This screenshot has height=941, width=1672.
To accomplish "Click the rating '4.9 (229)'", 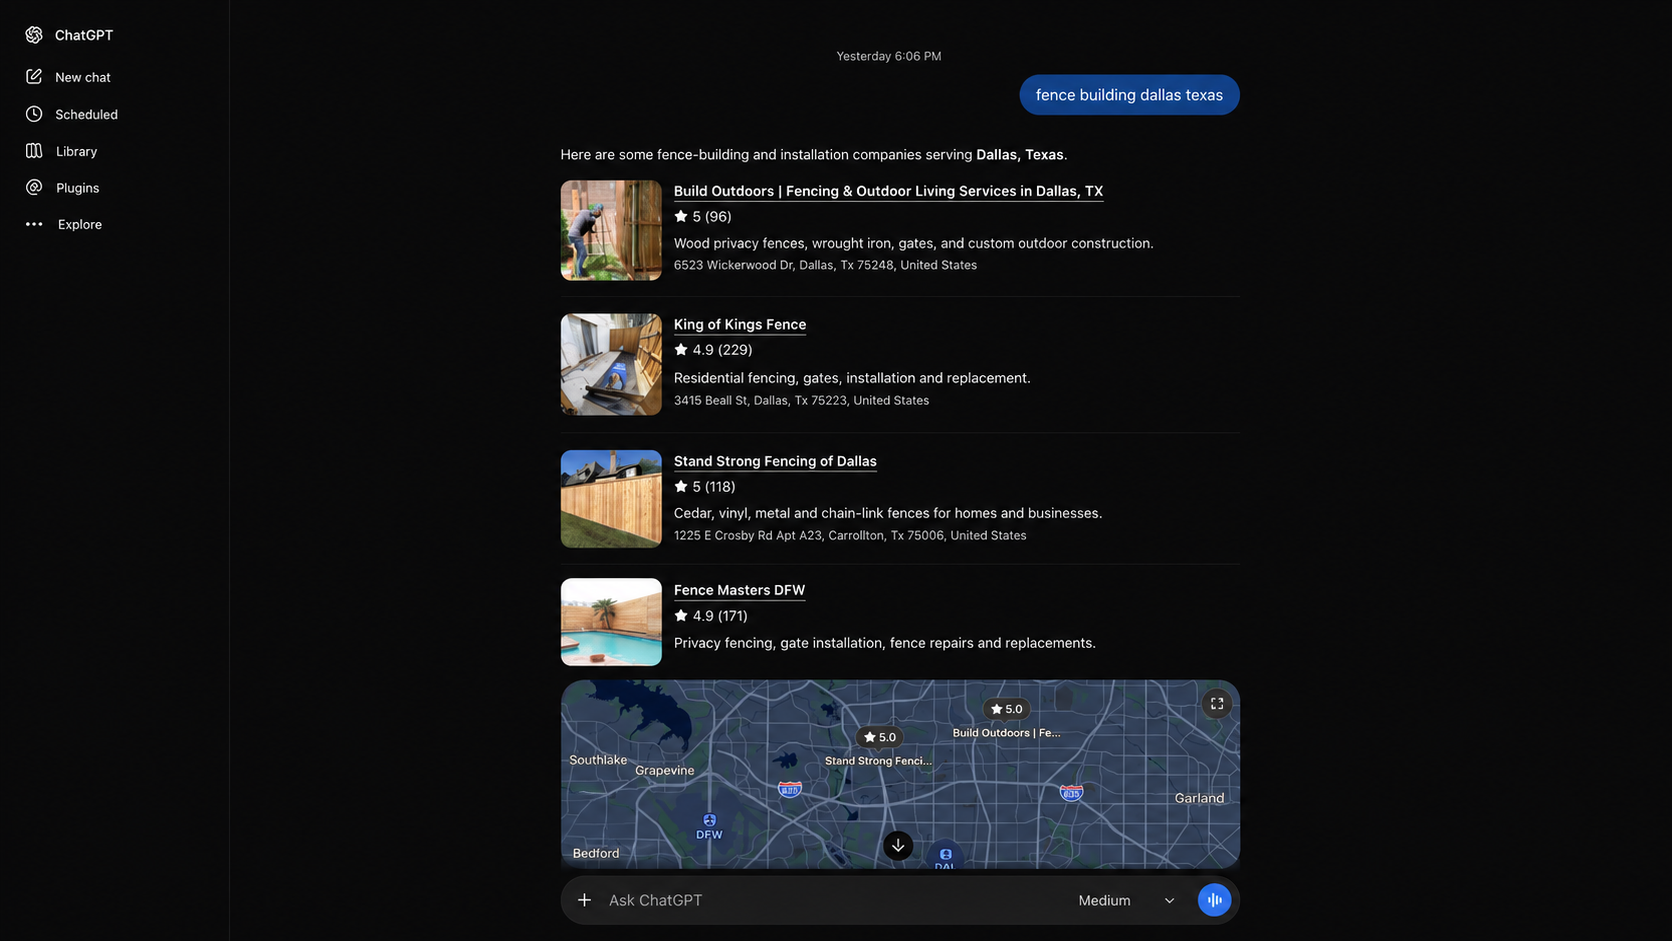I will click(x=713, y=350).
